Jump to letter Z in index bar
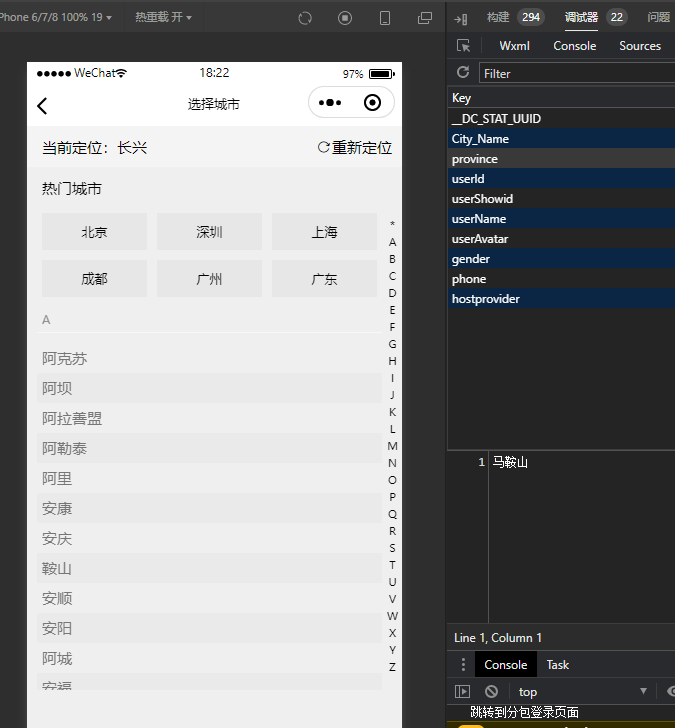This screenshot has height=728, width=675. (x=392, y=667)
